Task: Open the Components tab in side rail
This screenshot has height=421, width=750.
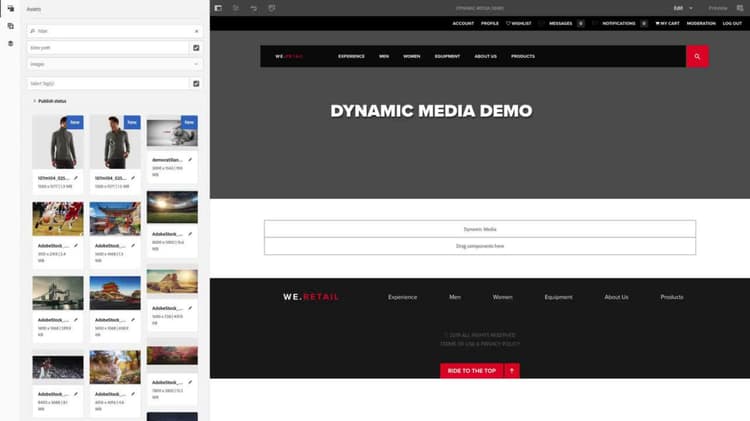Action: click(11, 26)
